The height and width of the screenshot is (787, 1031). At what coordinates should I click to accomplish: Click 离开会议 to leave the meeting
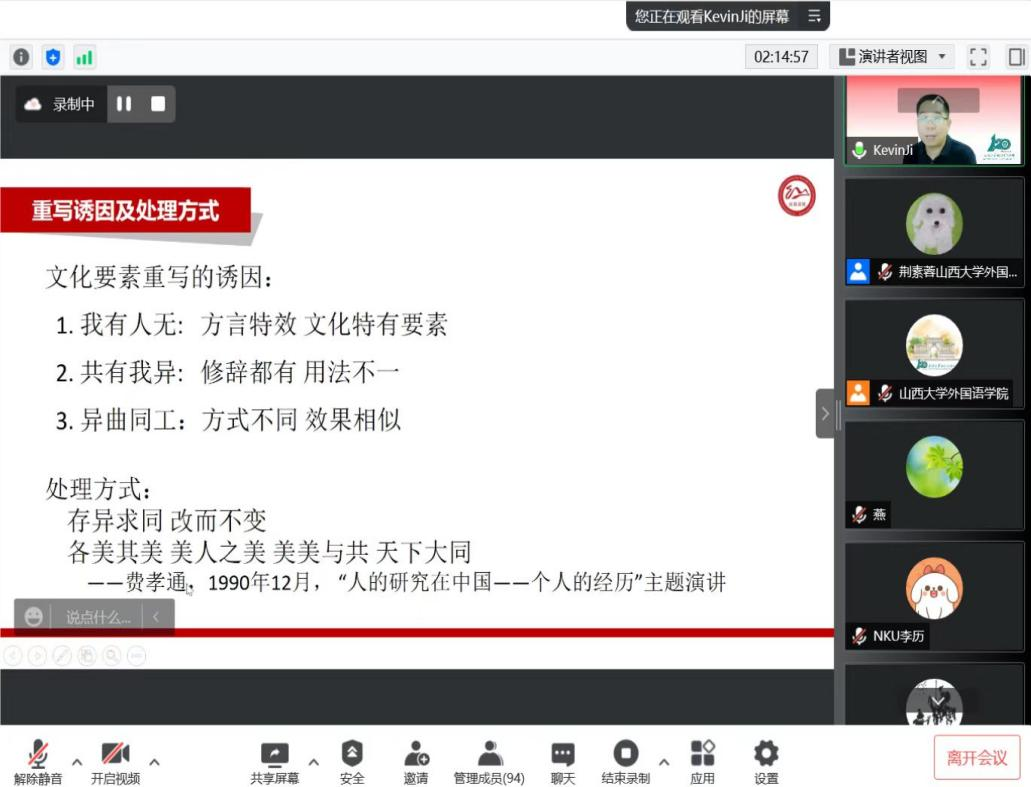[x=977, y=757]
